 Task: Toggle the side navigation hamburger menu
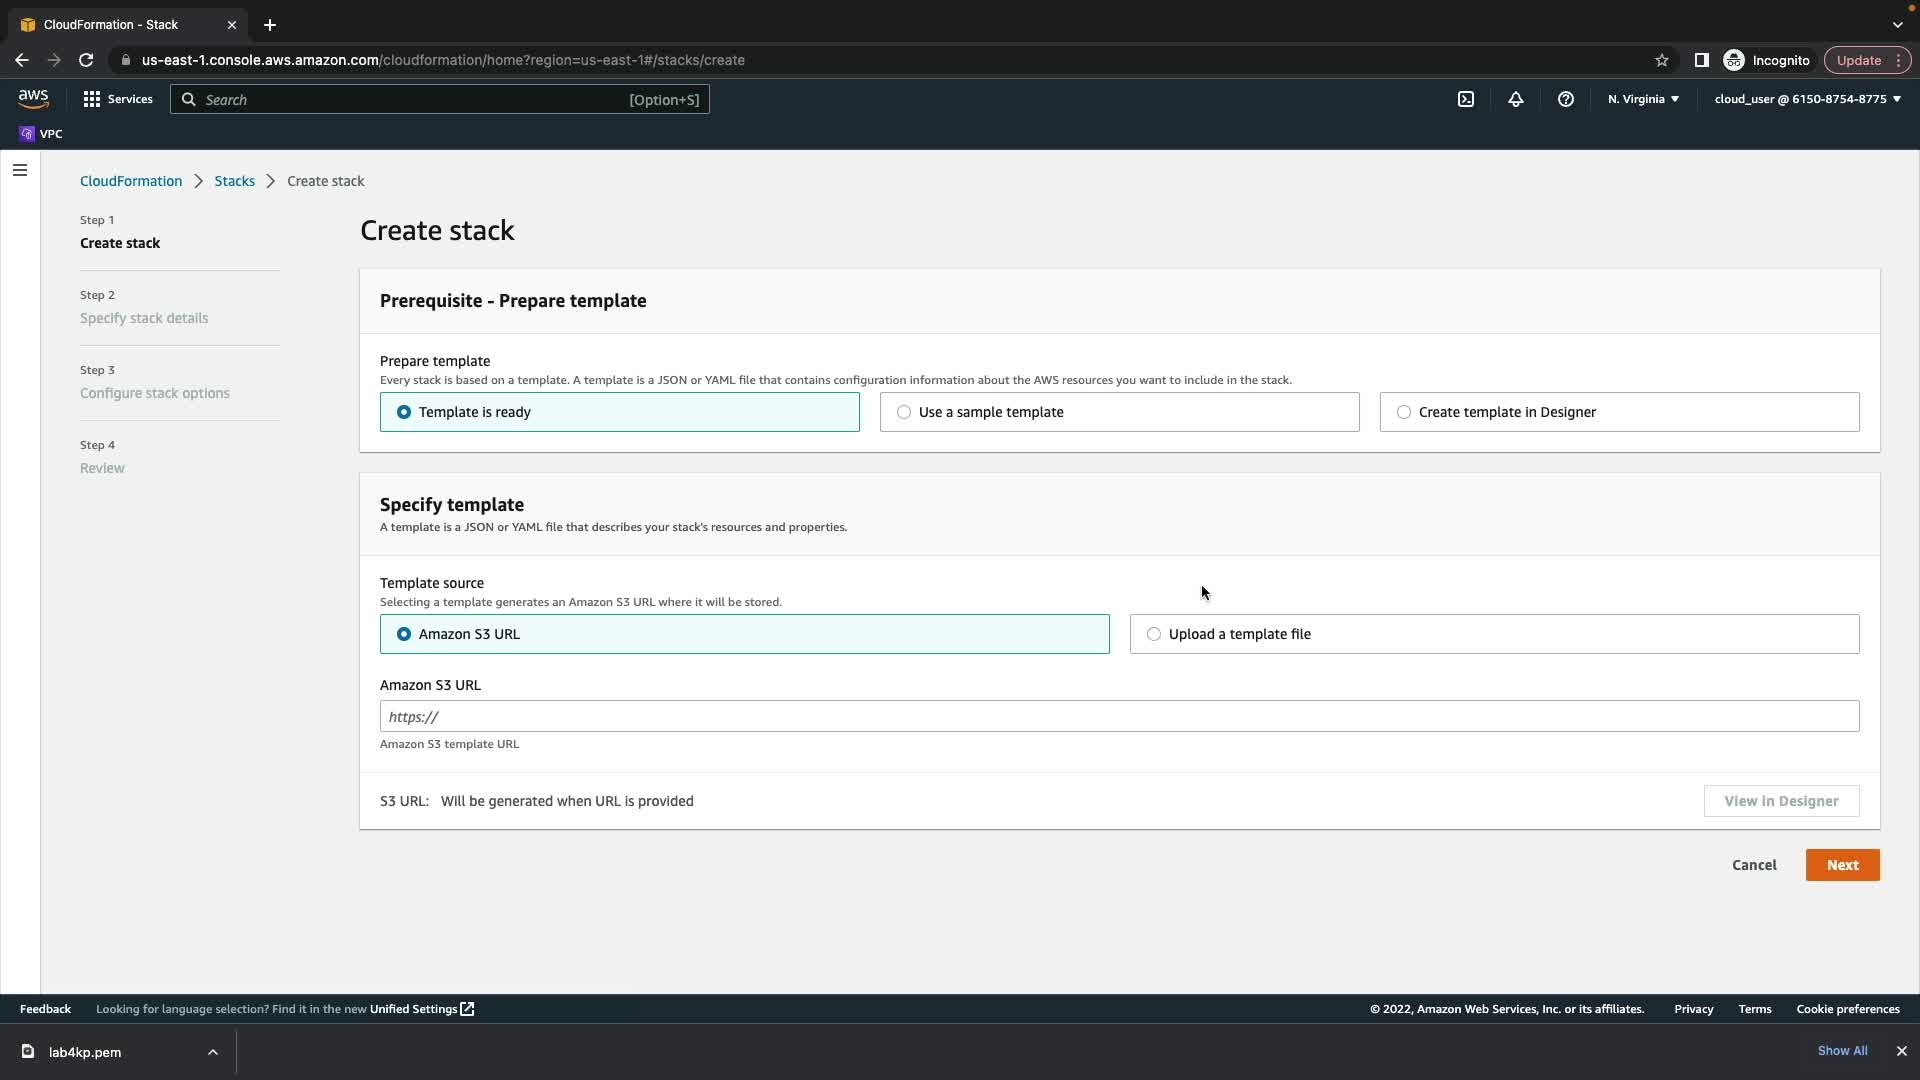click(x=20, y=170)
